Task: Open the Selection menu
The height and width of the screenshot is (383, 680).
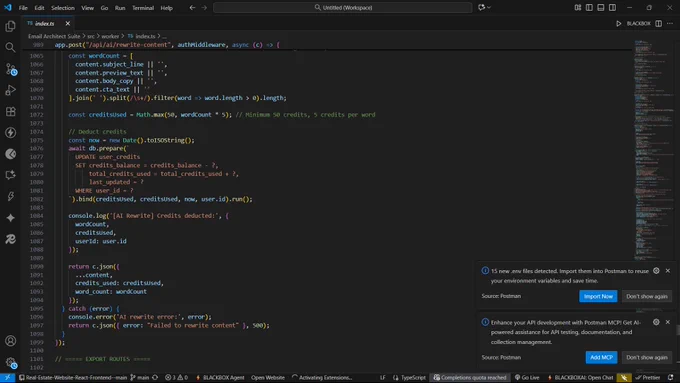Action: (x=62, y=8)
